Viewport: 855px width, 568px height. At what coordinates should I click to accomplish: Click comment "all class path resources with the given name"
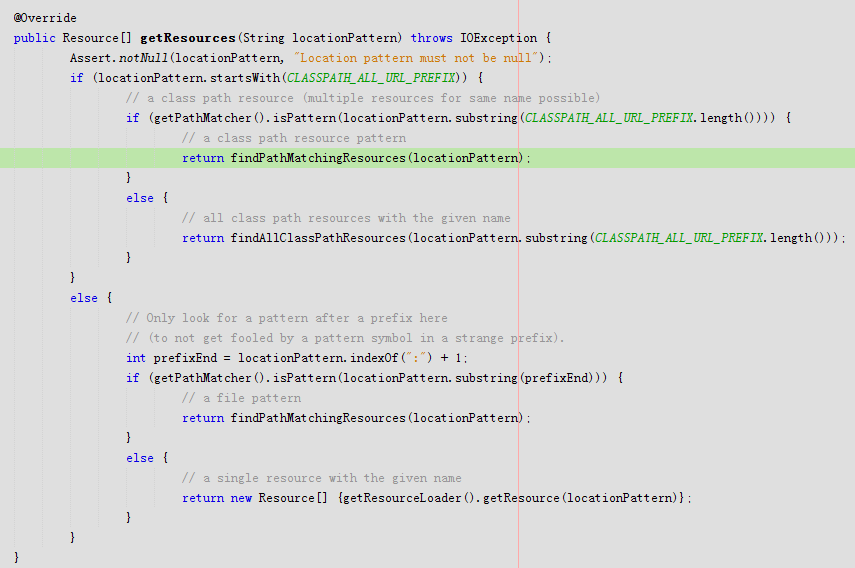coord(346,218)
